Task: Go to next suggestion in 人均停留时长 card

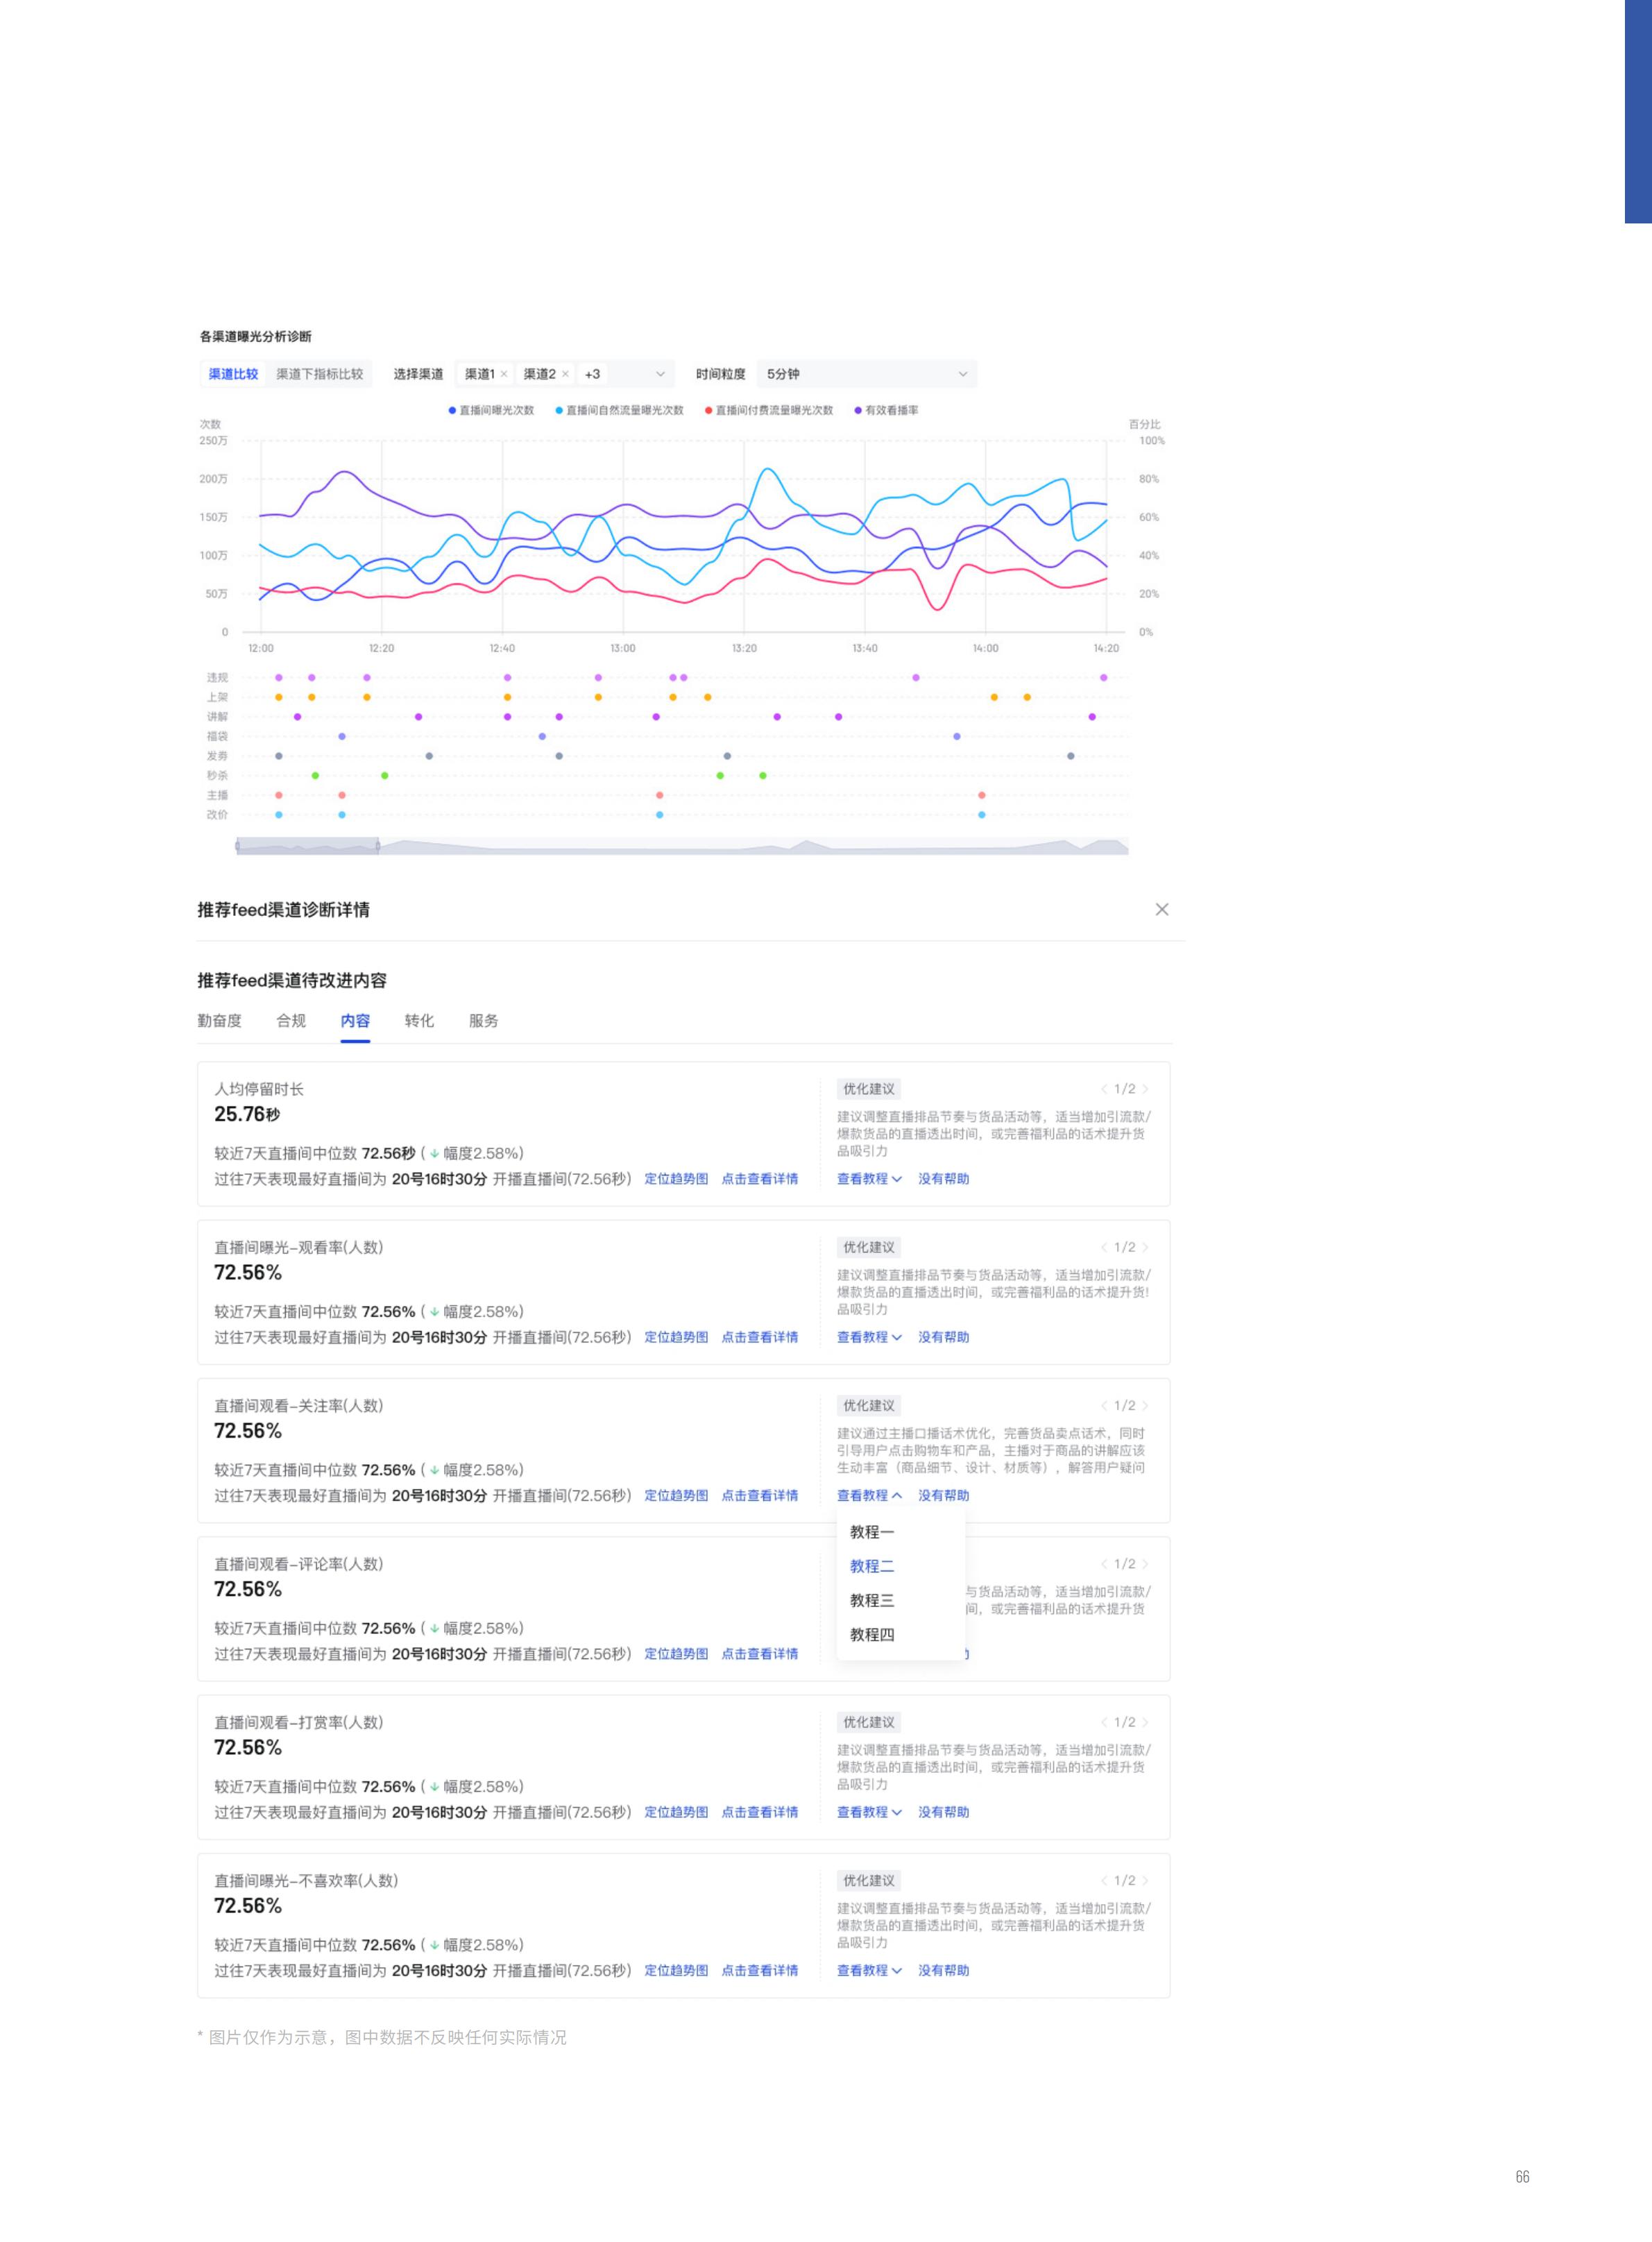Action: click(x=1145, y=1089)
